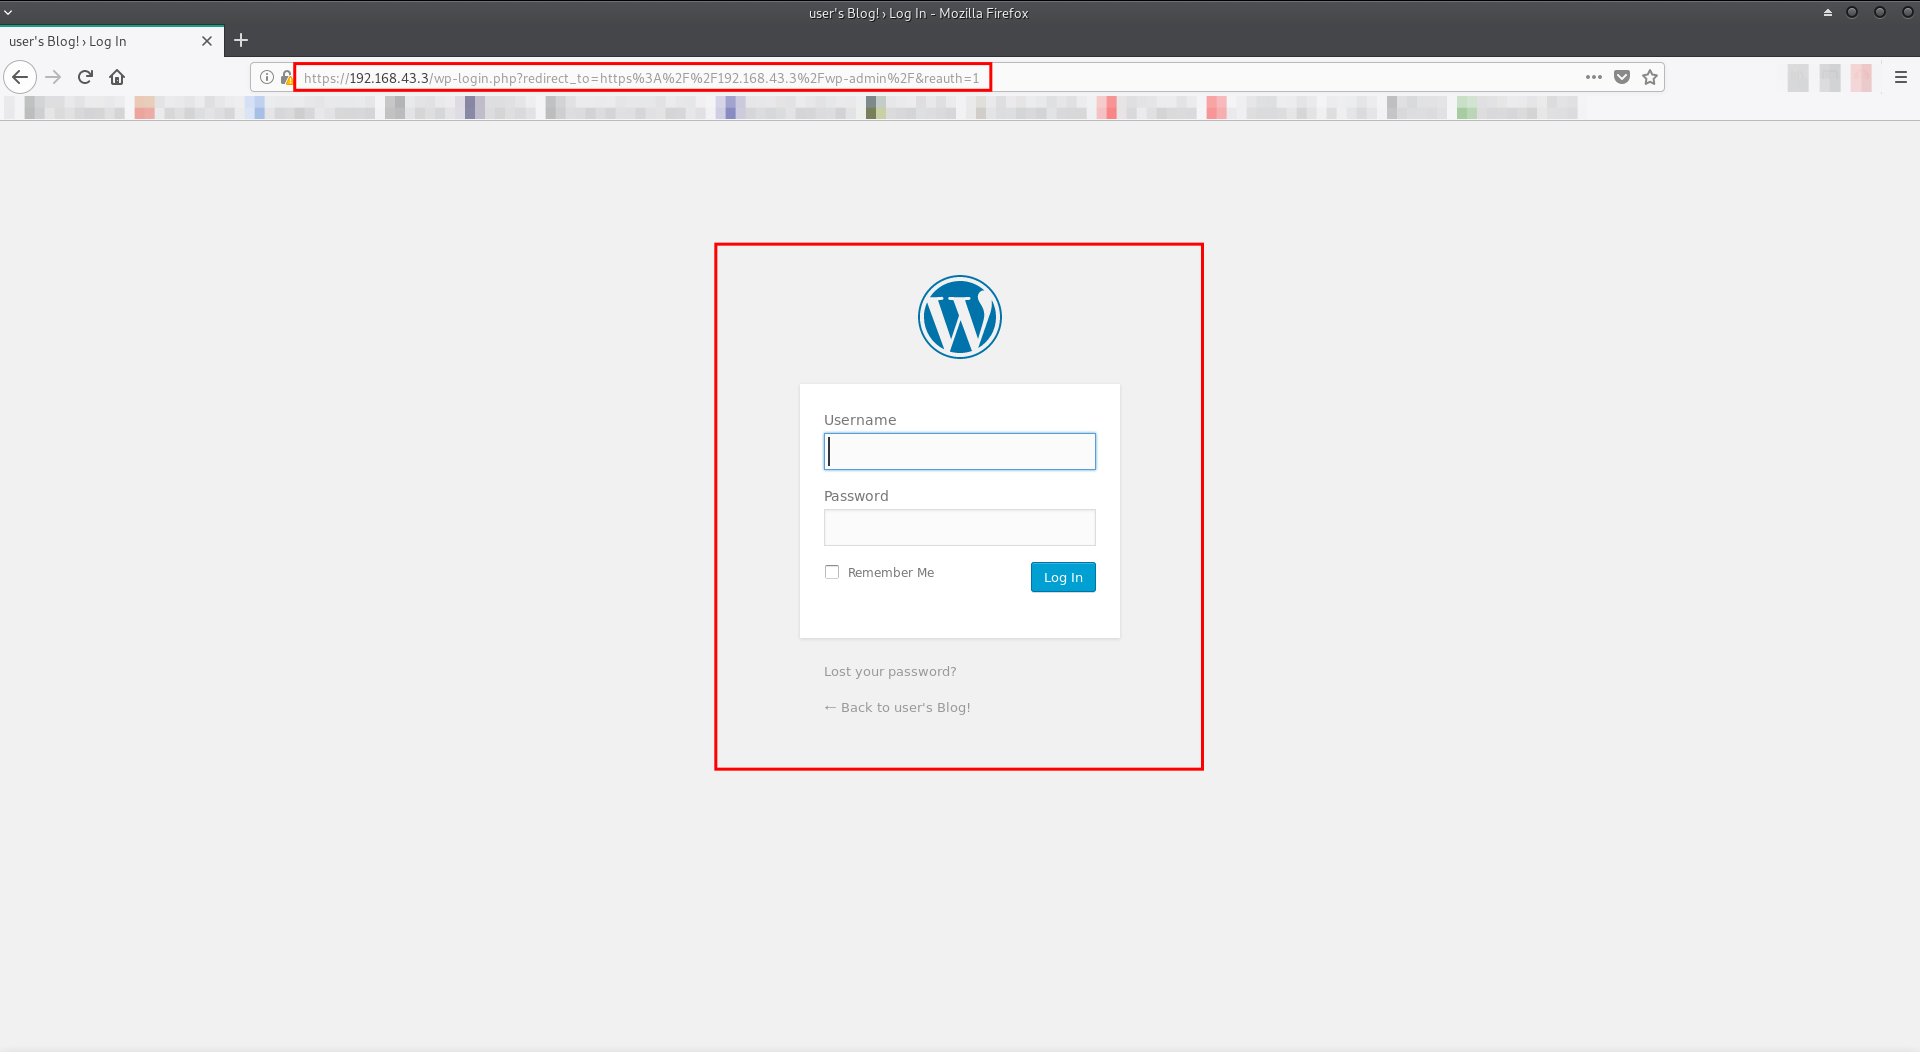Click the URL address bar text
Image resolution: width=1920 pixels, height=1052 pixels.
(x=642, y=78)
